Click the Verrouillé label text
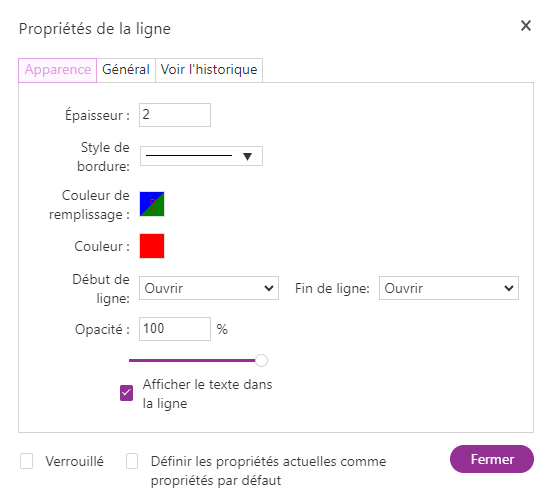Viewport: 550px width, 495px height. coord(74,461)
